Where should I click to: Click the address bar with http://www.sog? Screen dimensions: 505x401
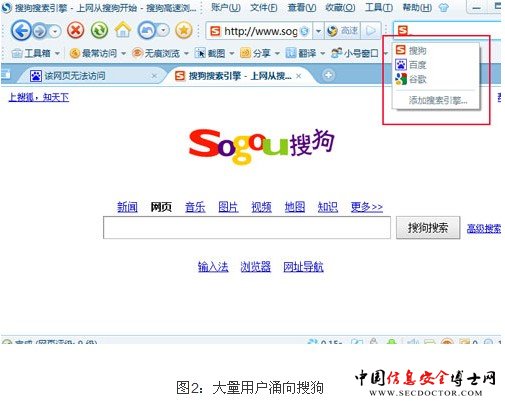click(x=258, y=31)
